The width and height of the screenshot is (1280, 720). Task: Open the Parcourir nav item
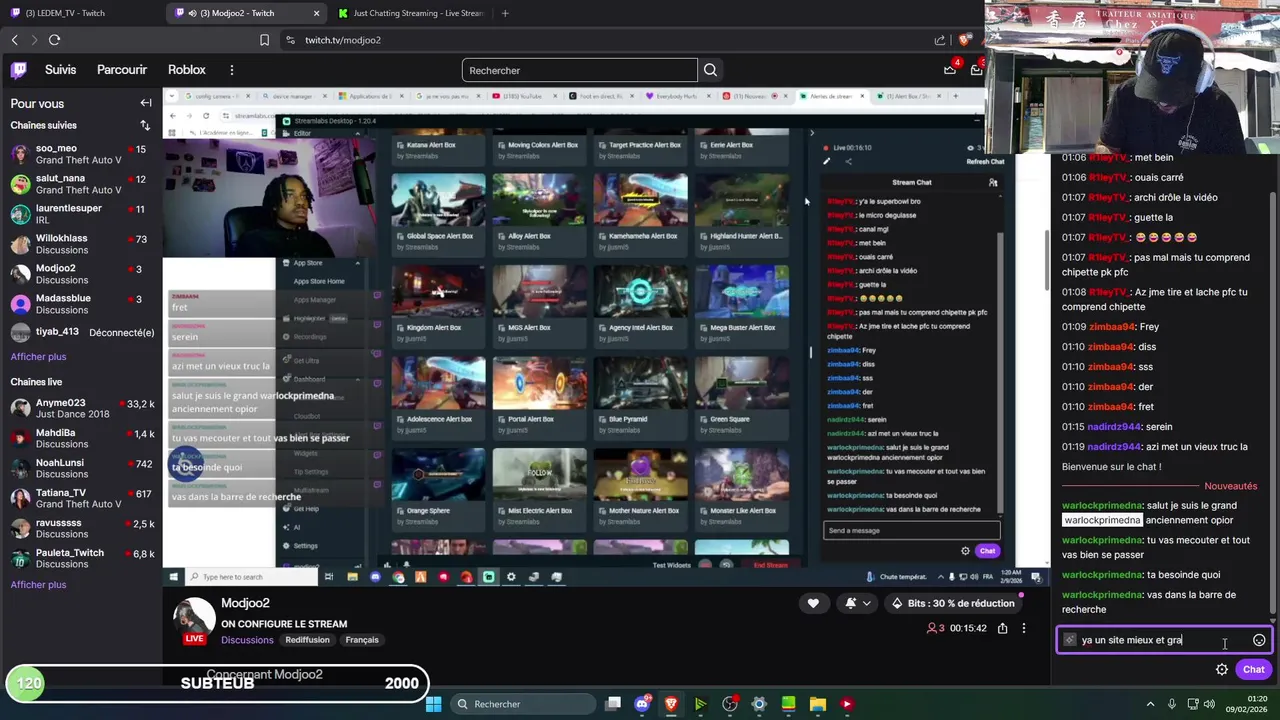point(122,70)
